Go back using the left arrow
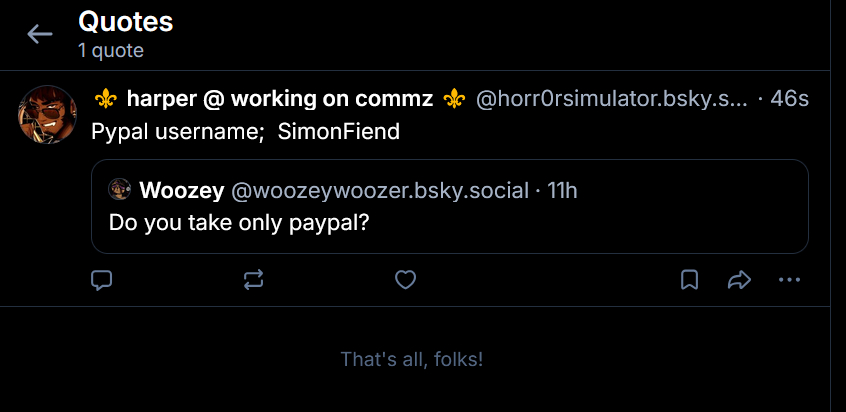This screenshot has width=846, height=412. click(x=40, y=34)
